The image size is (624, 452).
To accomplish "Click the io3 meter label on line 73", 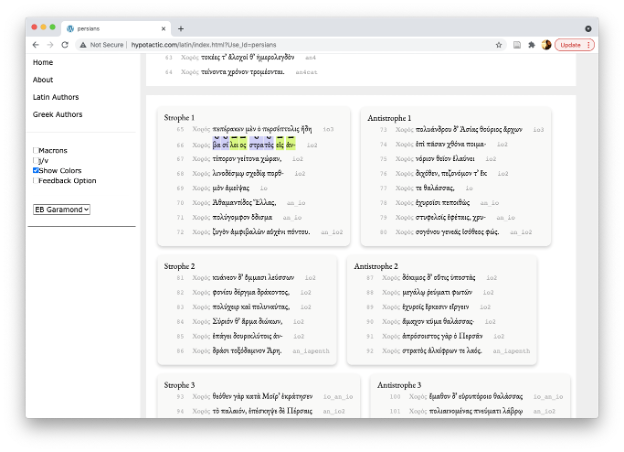I will click(x=538, y=130).
